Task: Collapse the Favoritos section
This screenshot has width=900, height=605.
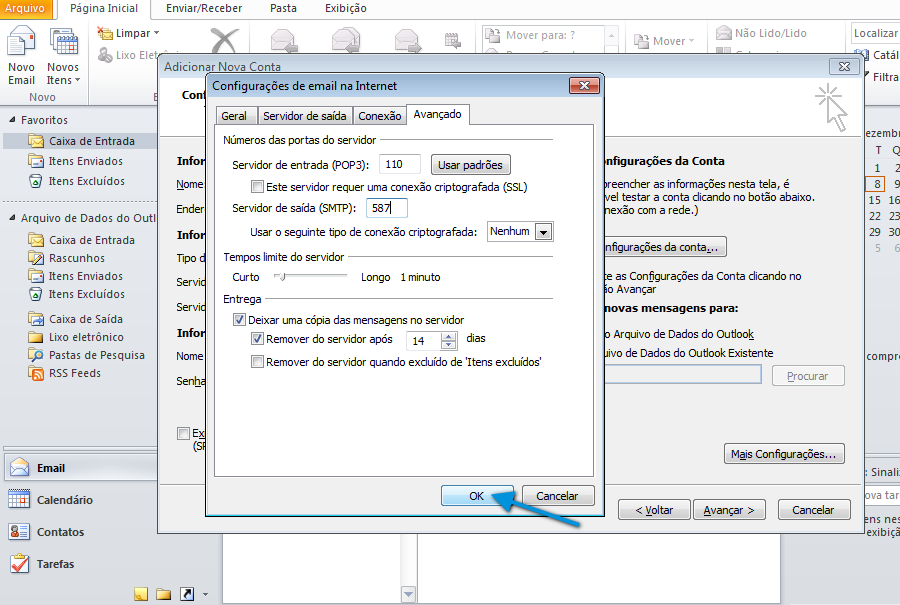Action: (x=10, y=120)
